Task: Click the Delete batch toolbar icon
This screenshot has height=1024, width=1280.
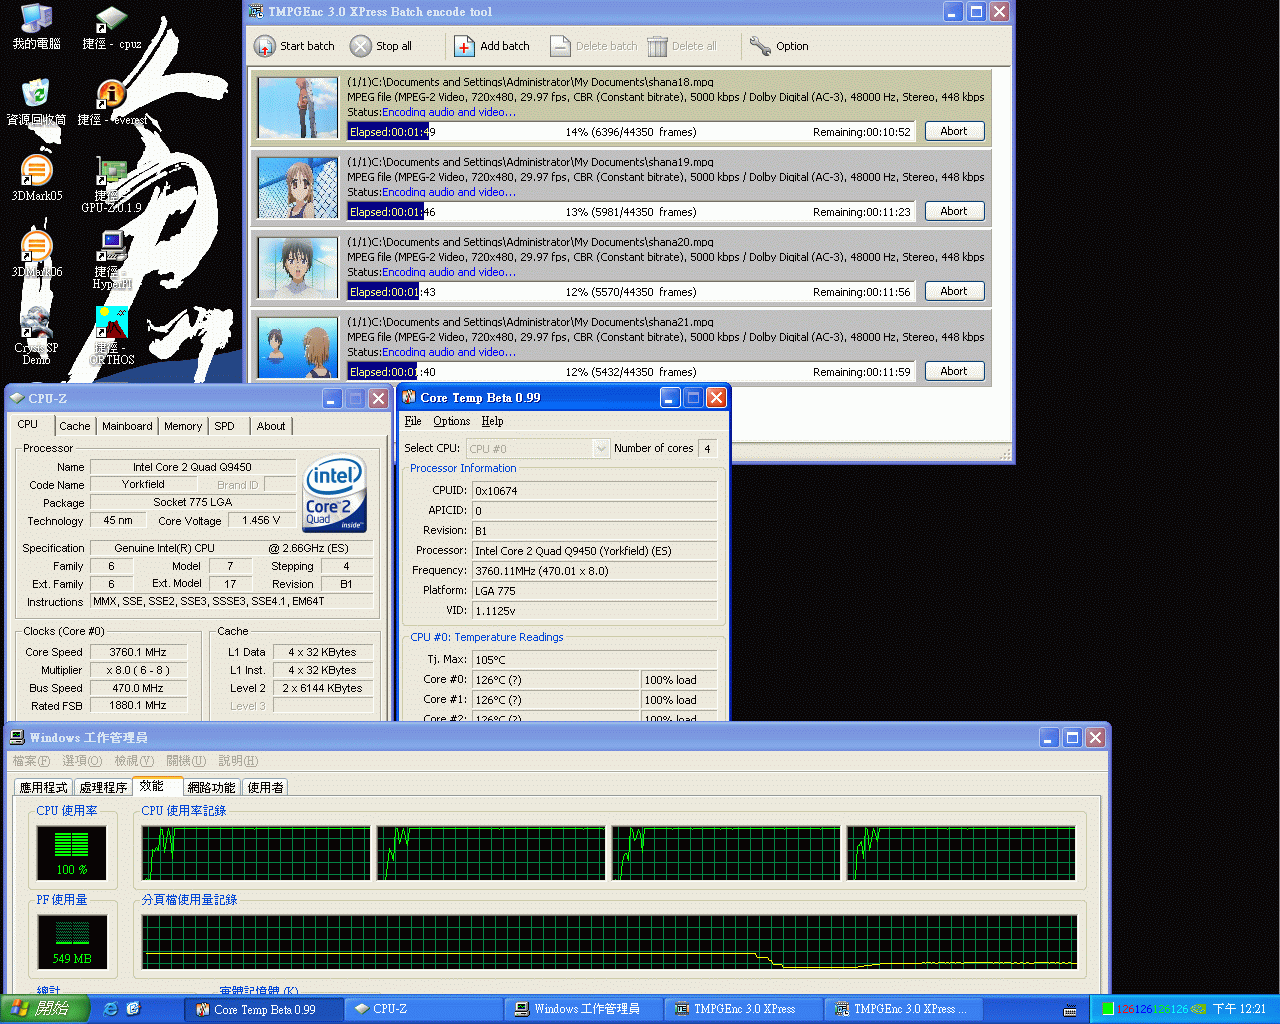Action: [x=560, y=46]
